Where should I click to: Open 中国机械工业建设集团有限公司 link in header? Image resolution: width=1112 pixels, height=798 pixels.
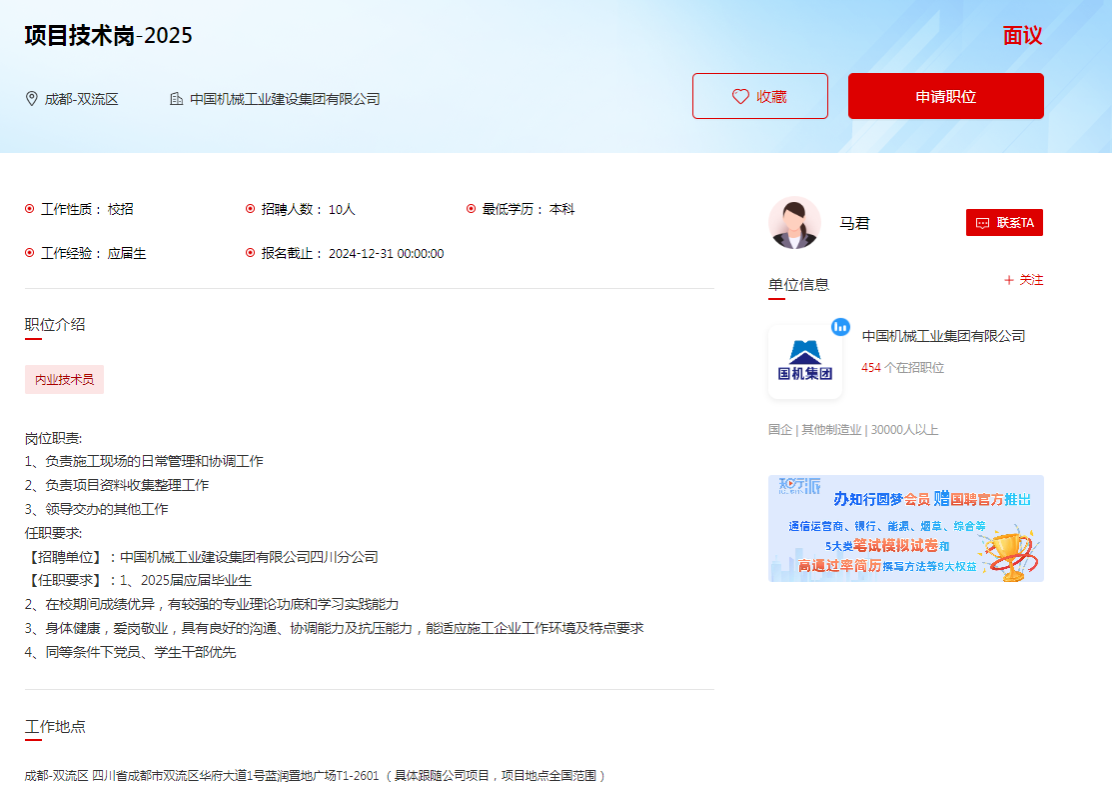285,99
